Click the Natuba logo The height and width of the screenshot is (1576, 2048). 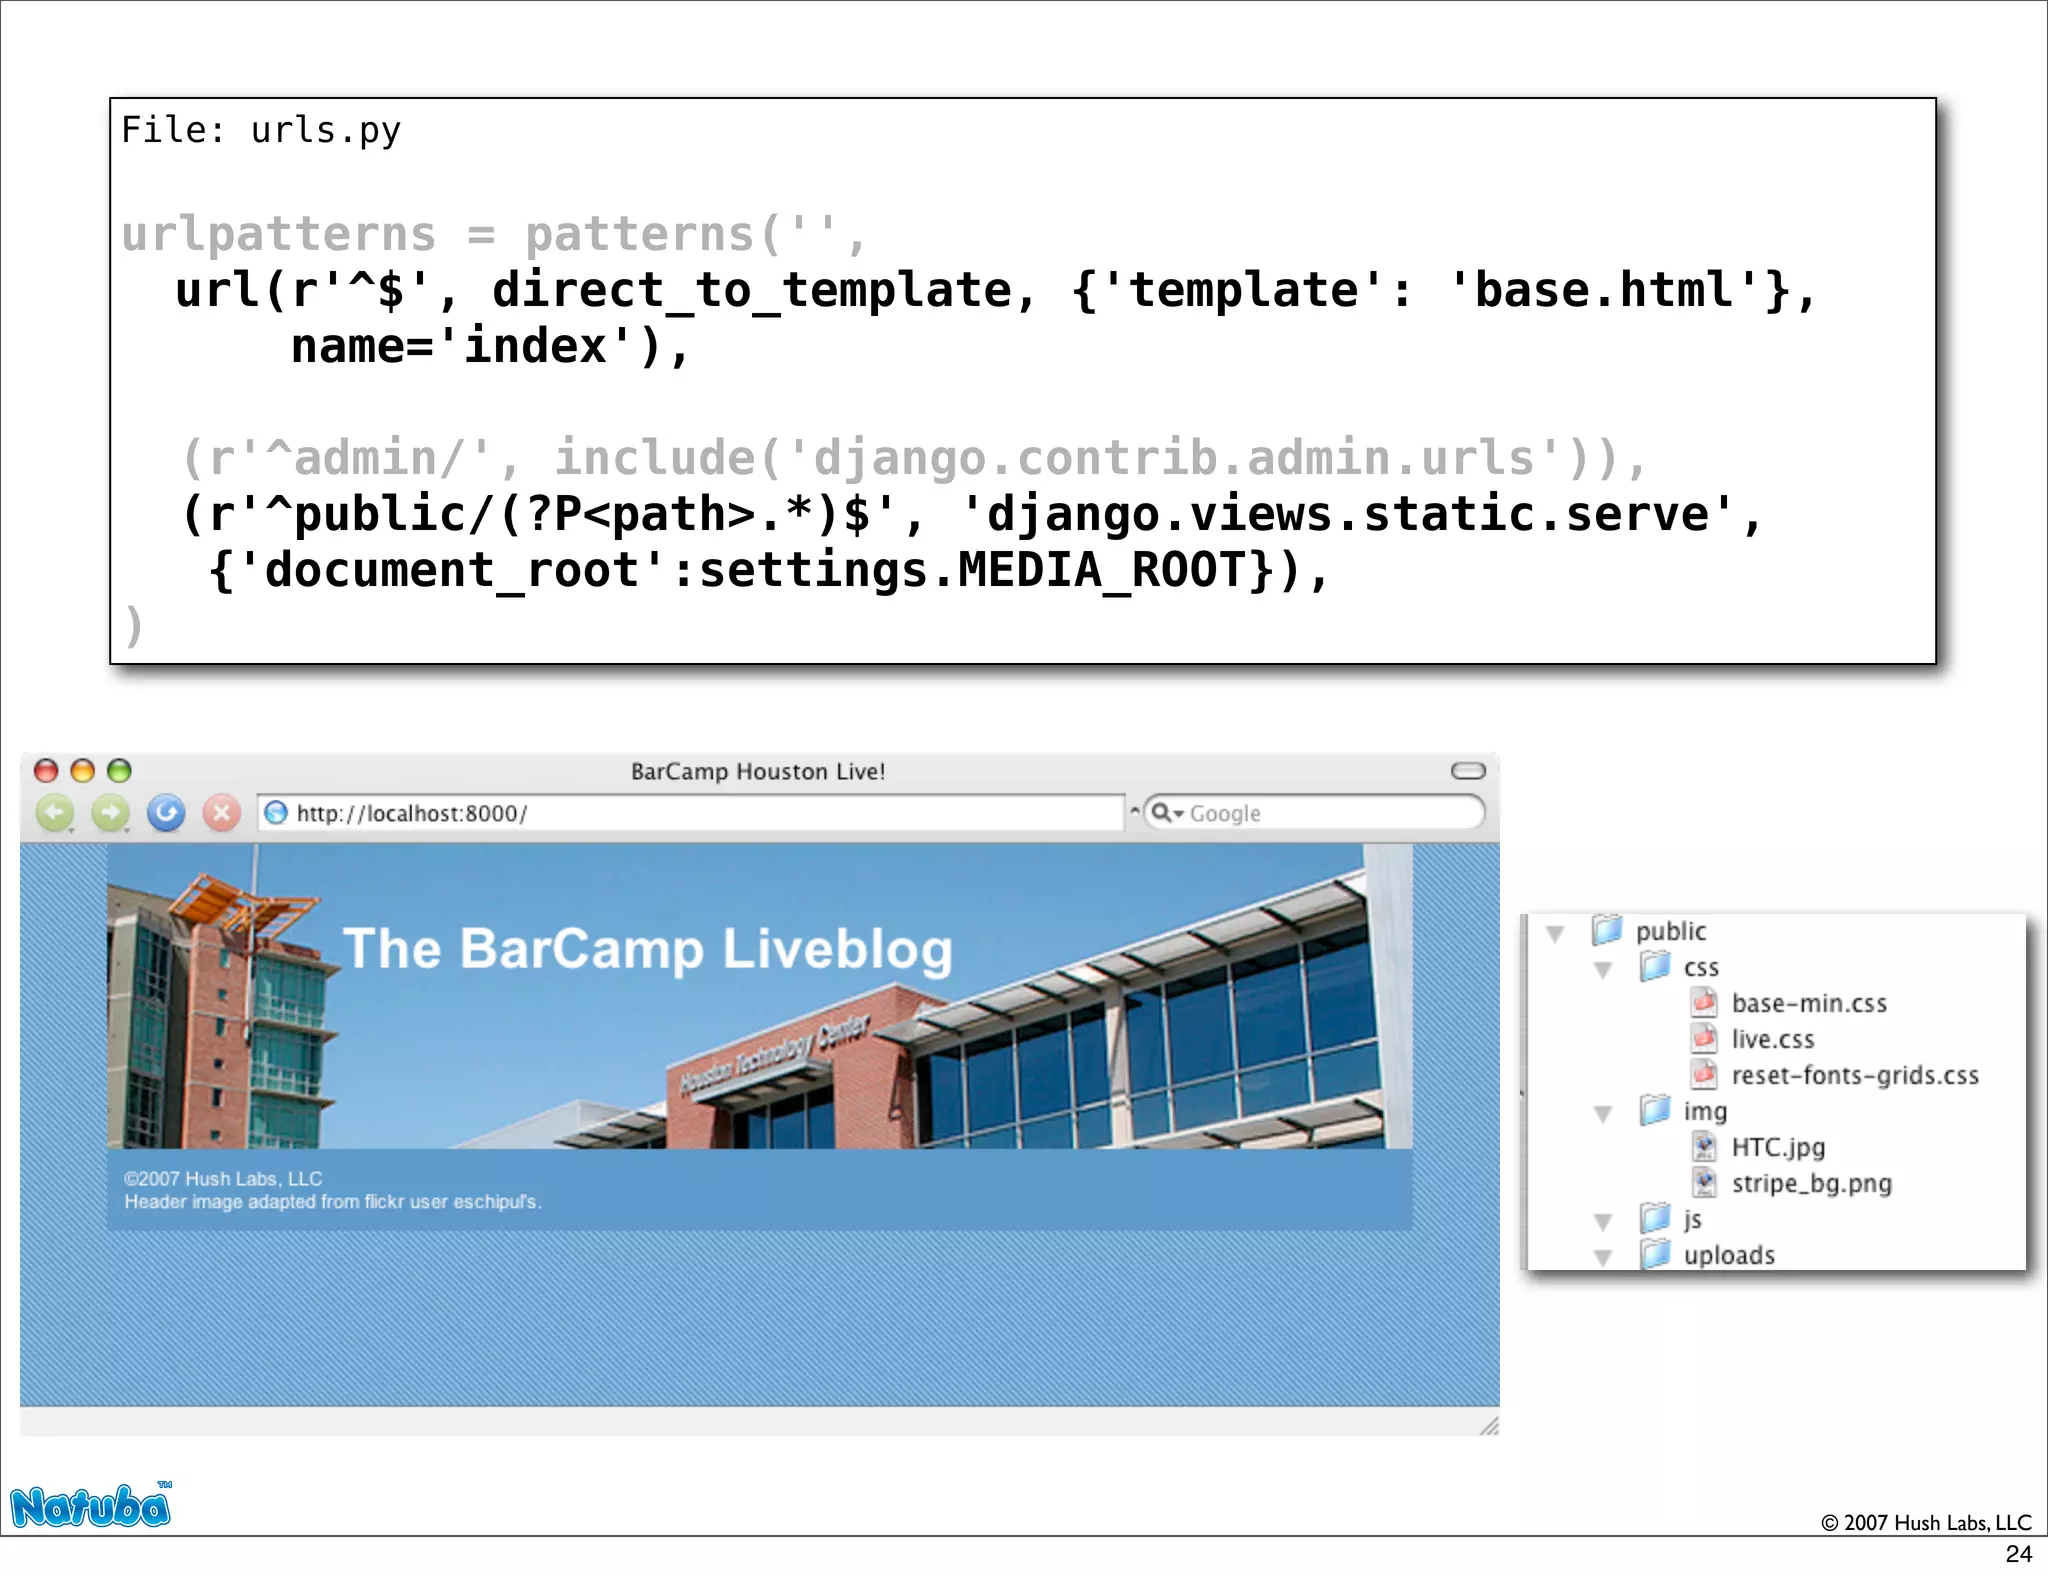pyautogui.click(x=91, y=1505)
